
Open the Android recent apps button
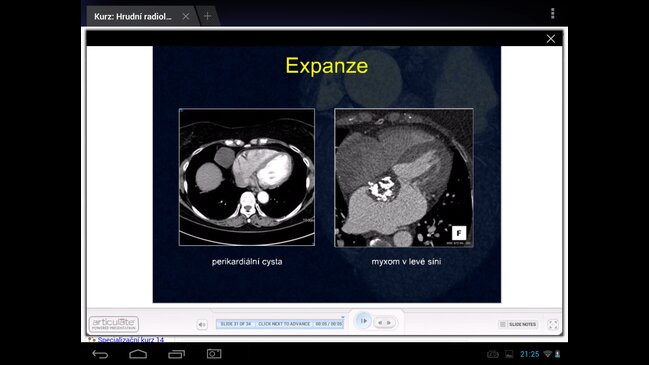[176, 354]
